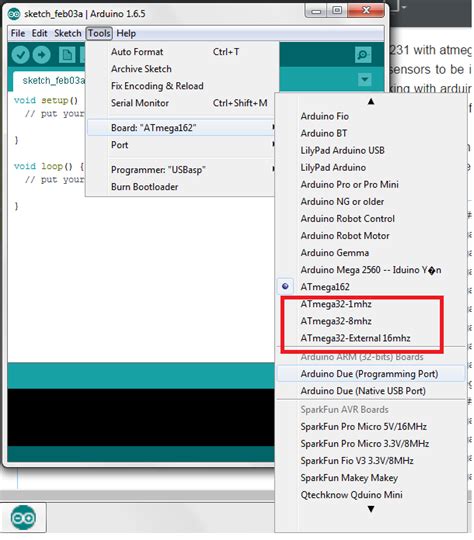Maximize the Arduino window
The height and width of the screenshot is (540, 474).
coord(337,11)
